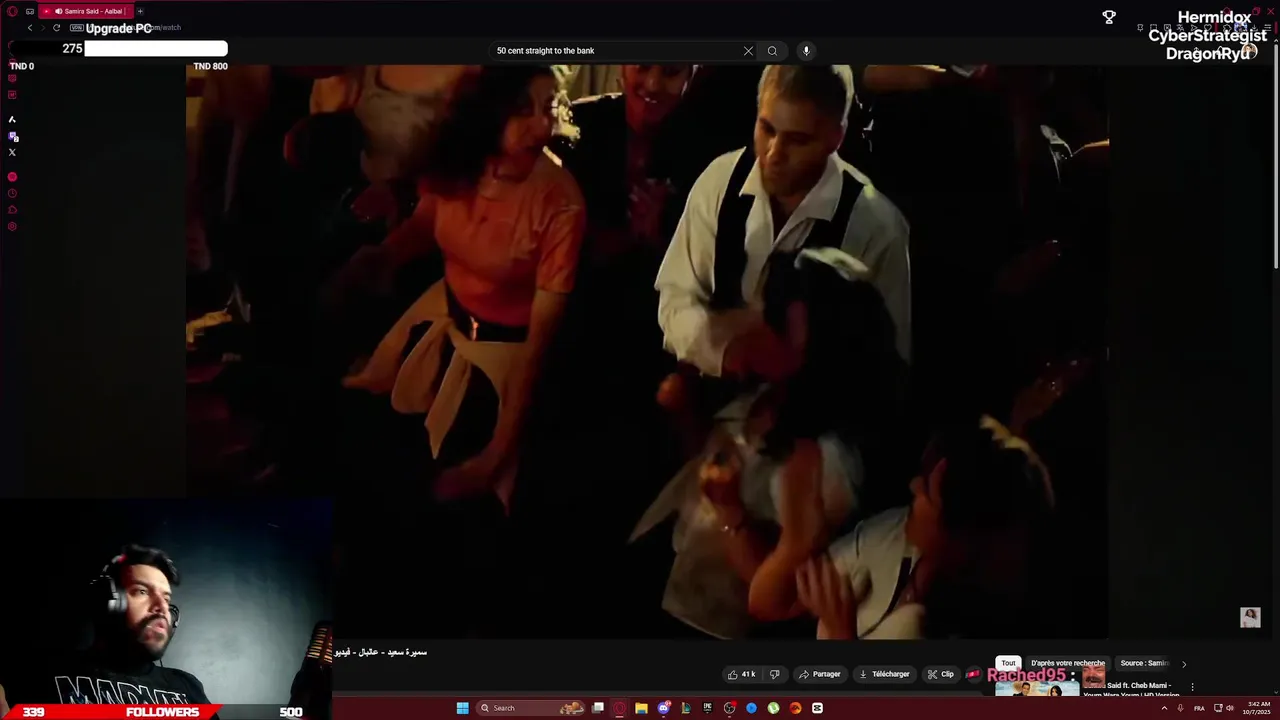
Task: Open a new browser tab with plus
Action: [x=140, y=11]
